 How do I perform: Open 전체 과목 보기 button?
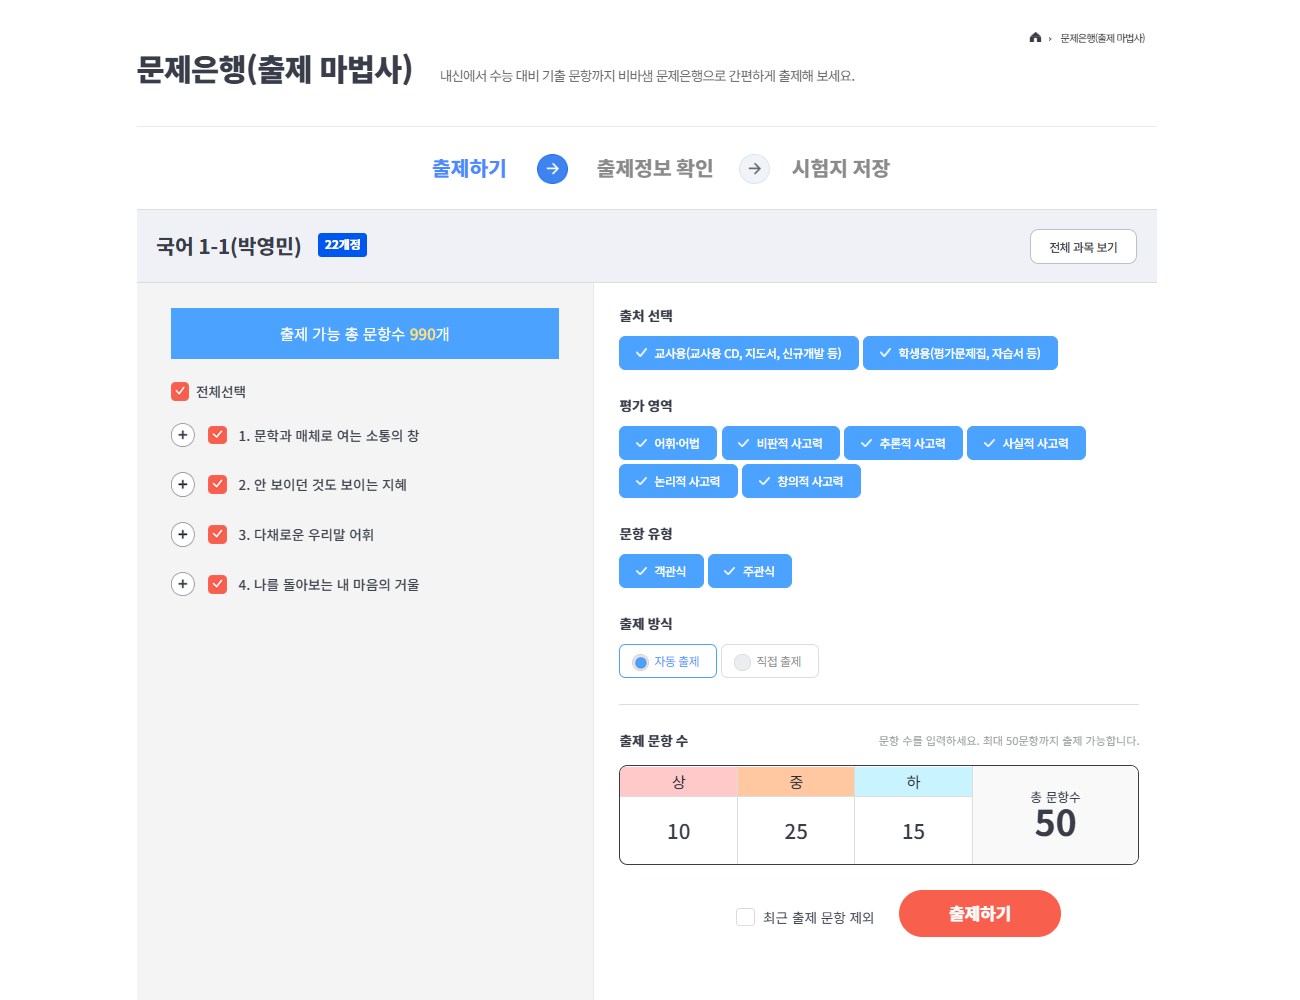point(1083,247)
